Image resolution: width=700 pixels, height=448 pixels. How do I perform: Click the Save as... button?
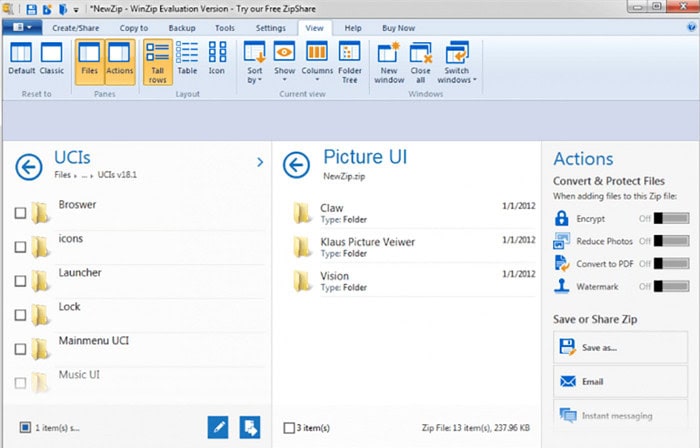(621, 347)
